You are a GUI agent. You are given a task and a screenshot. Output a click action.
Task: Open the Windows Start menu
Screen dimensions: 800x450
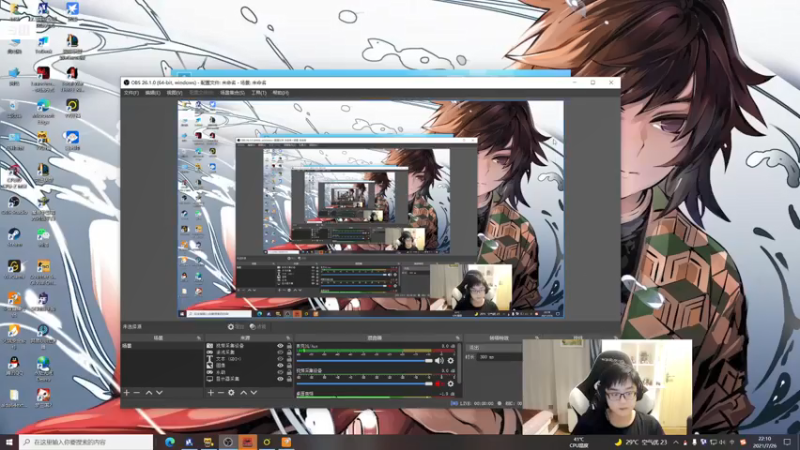[9, 442]
